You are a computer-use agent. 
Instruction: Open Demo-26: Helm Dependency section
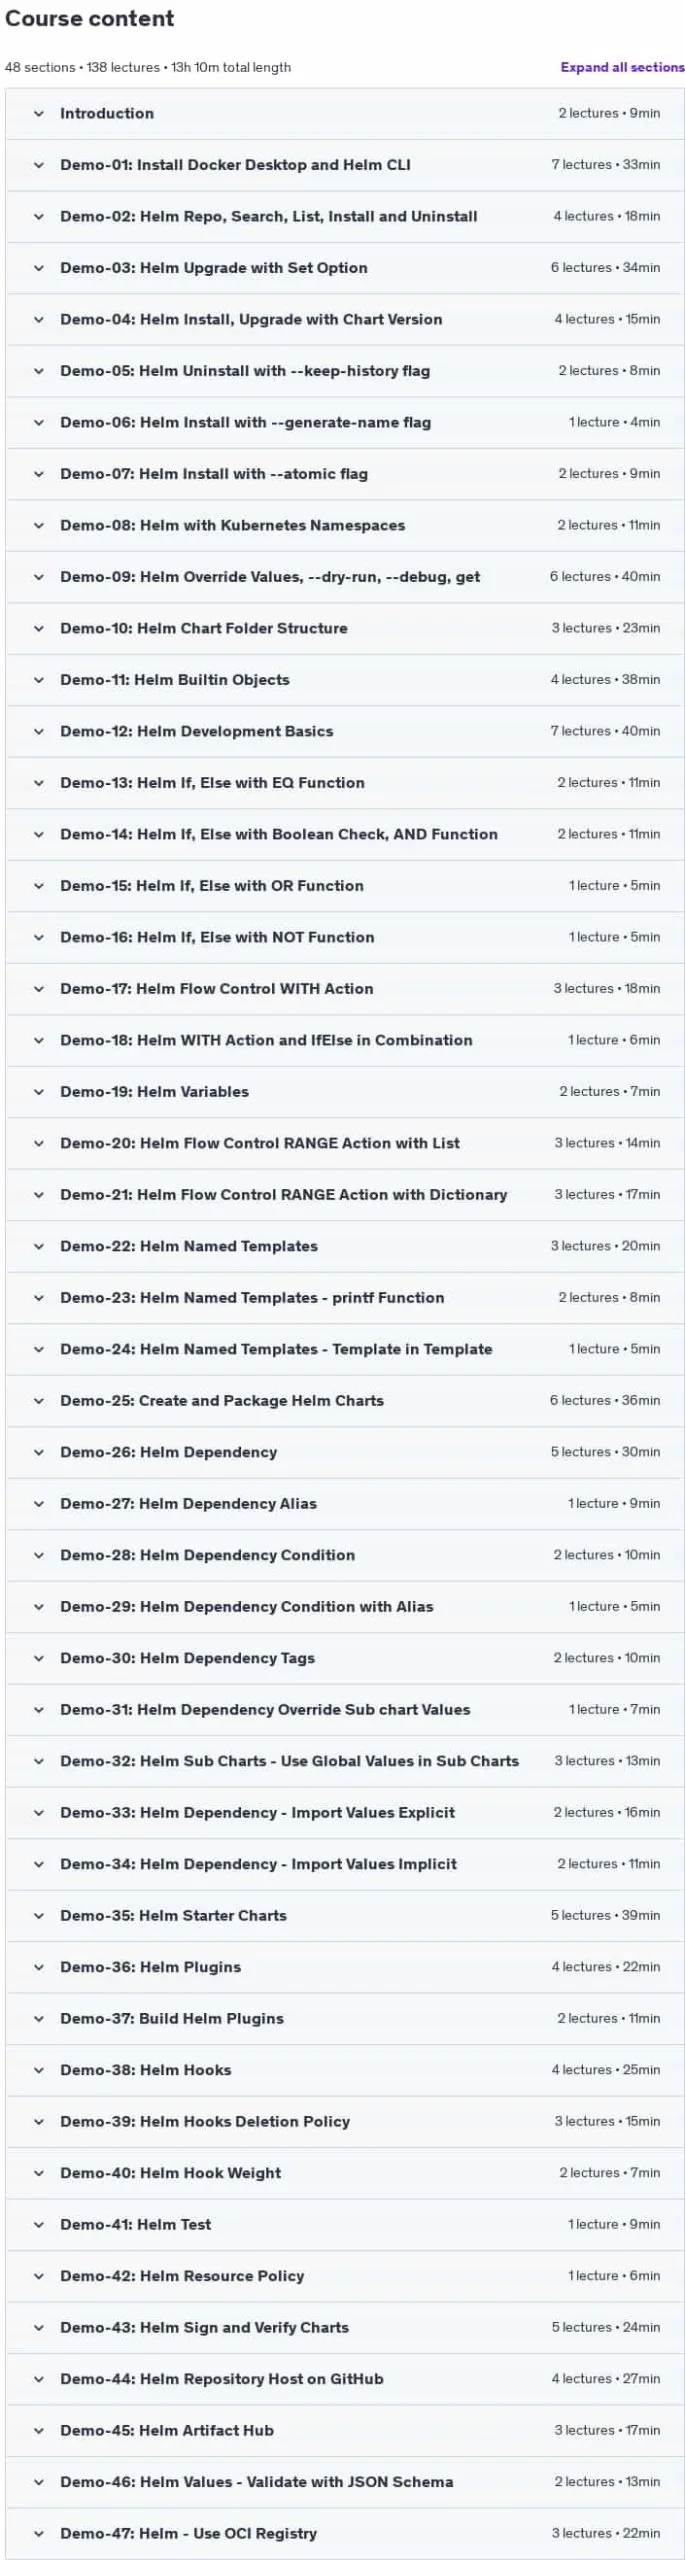coord(345,1453)
